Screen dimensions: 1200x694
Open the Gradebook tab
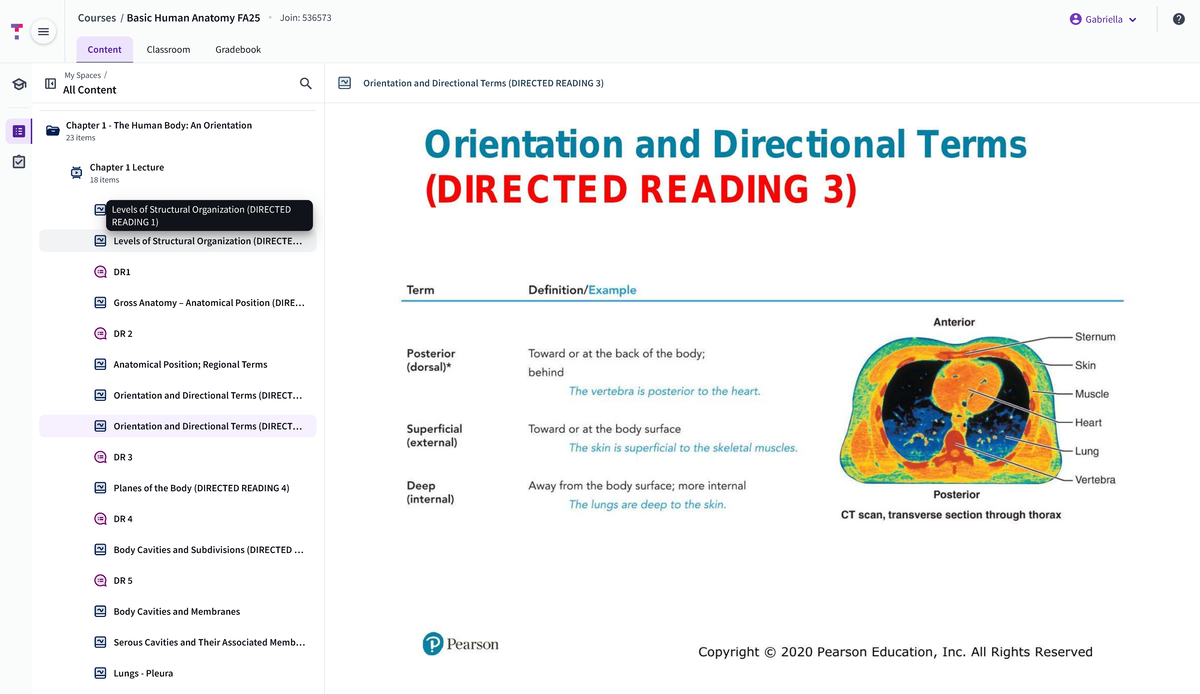point(237,49)
